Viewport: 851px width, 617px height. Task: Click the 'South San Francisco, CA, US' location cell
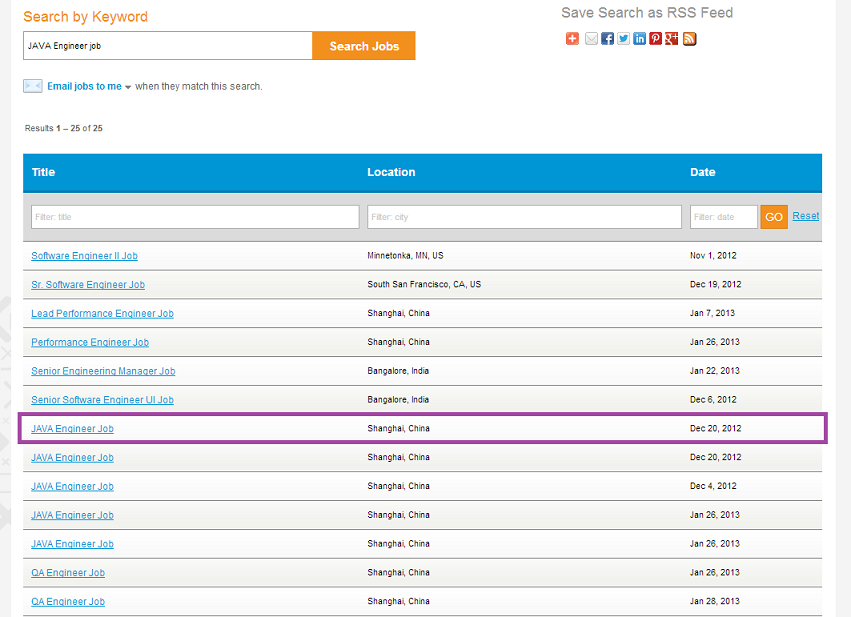click(424, 284)
